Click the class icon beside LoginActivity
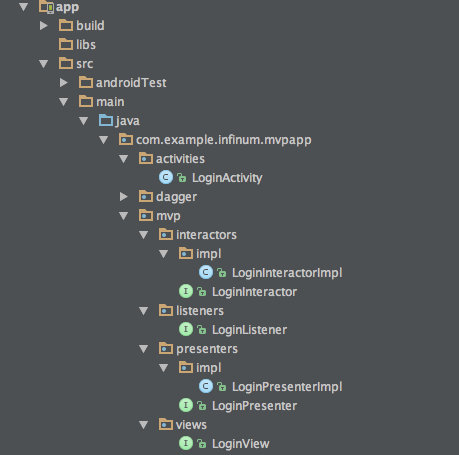459x455 pixels. 166,177
